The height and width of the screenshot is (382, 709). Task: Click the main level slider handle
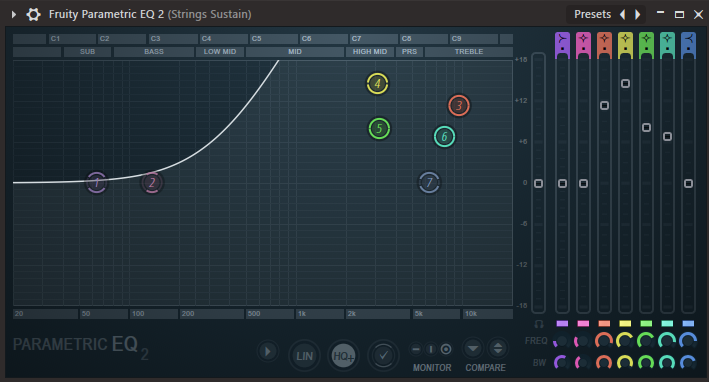pyautogui.click(x=539, y=184)
